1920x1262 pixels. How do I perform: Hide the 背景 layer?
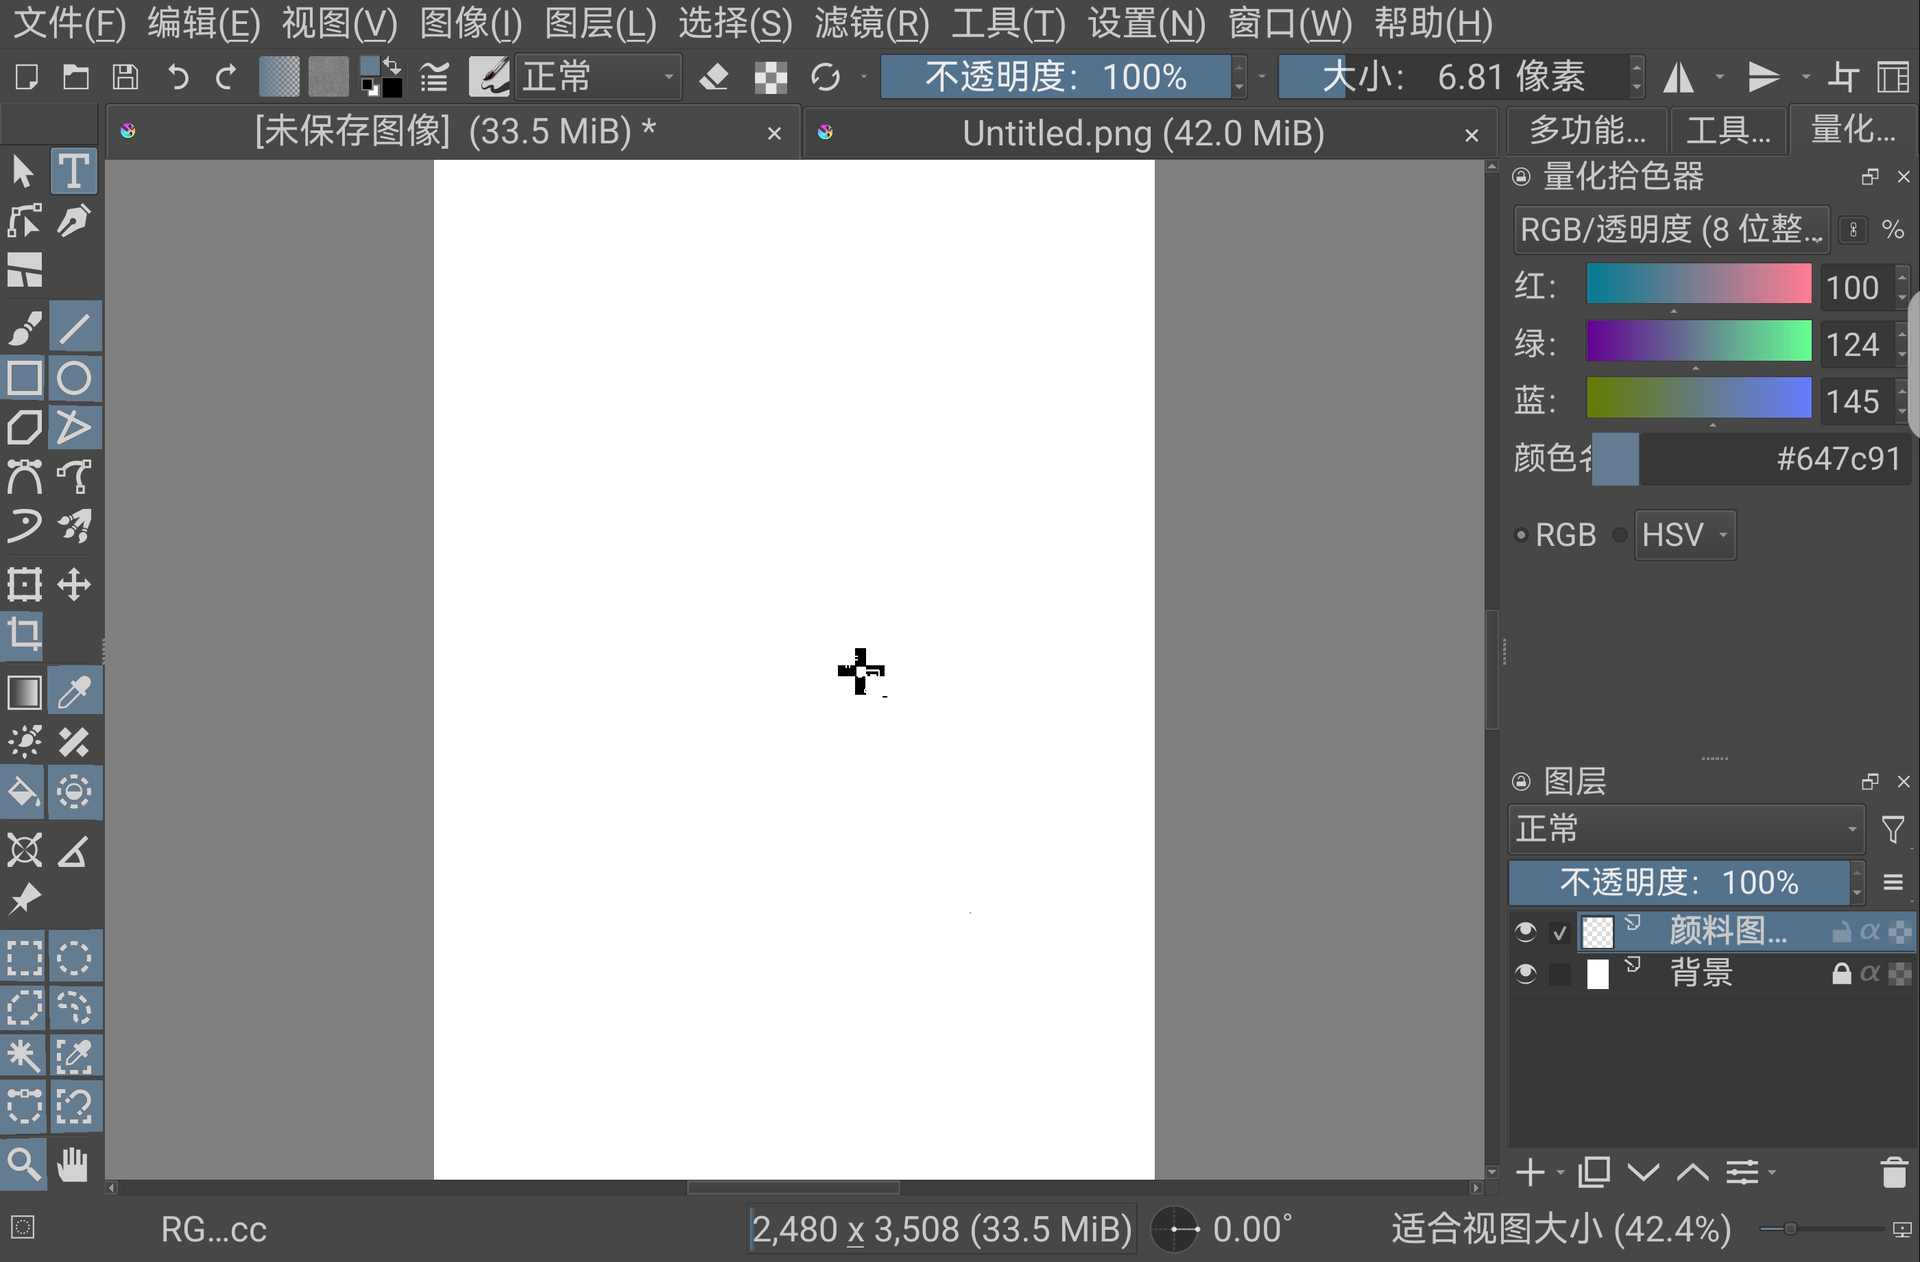[1525, 973]
